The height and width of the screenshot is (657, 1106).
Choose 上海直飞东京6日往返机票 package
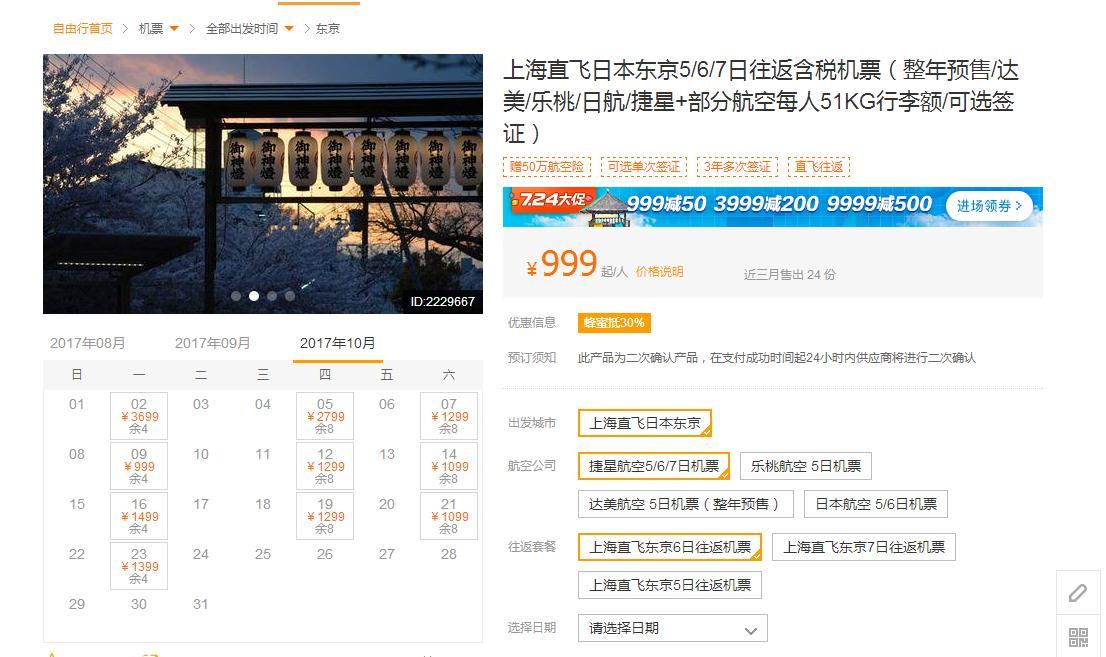tap(670, 548)
